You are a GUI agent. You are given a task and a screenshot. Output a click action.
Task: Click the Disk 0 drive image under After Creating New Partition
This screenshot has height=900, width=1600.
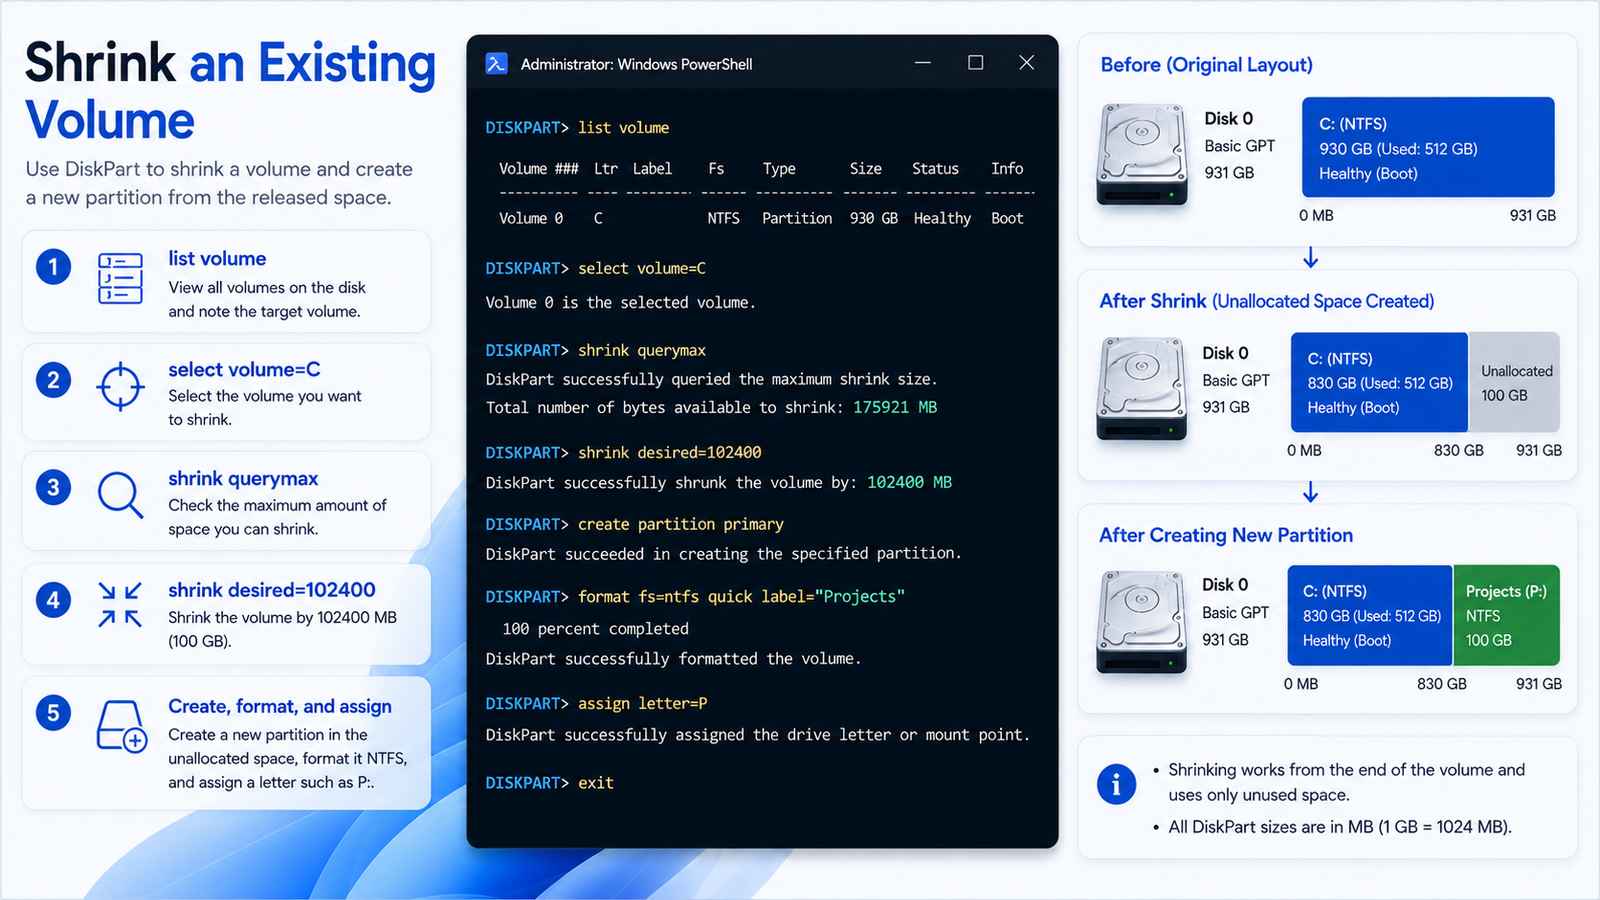pyautogui.click(x=1142, y=621)
